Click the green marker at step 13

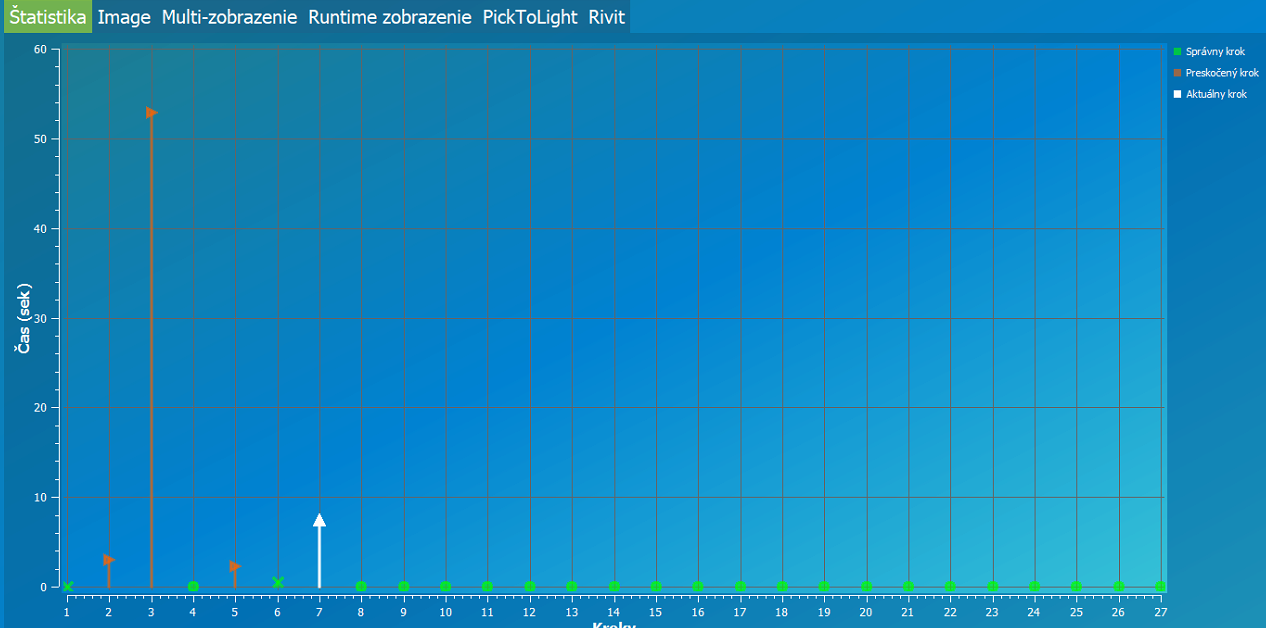tap(572, 587)
